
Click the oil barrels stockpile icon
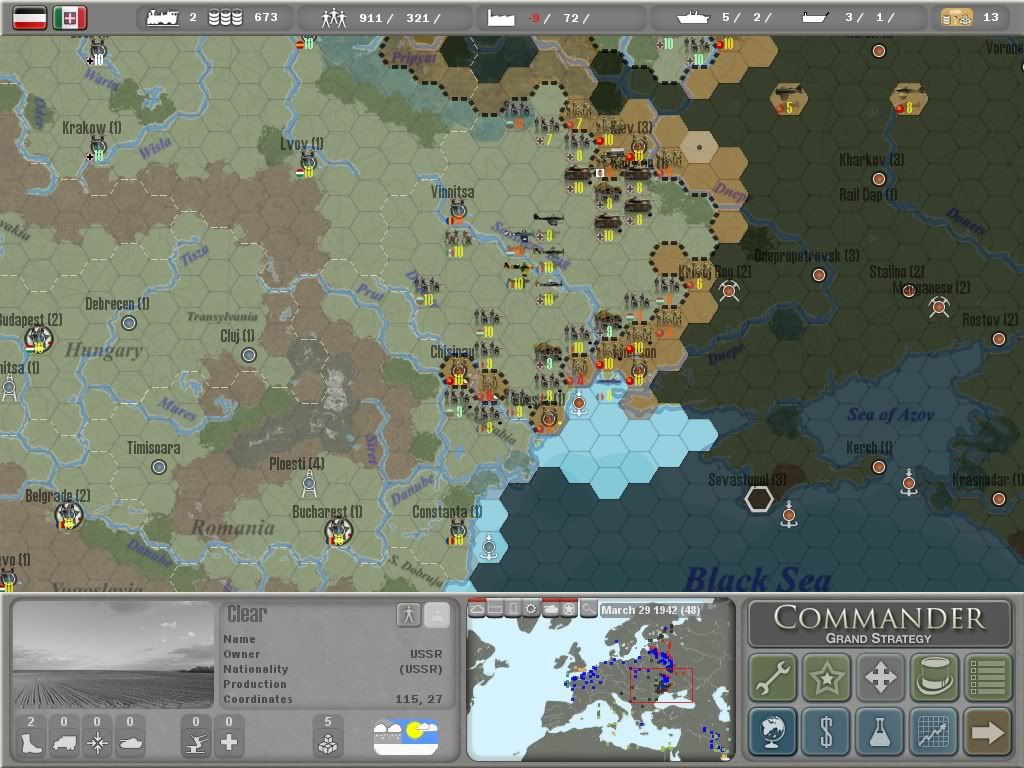tap(225, 18)
